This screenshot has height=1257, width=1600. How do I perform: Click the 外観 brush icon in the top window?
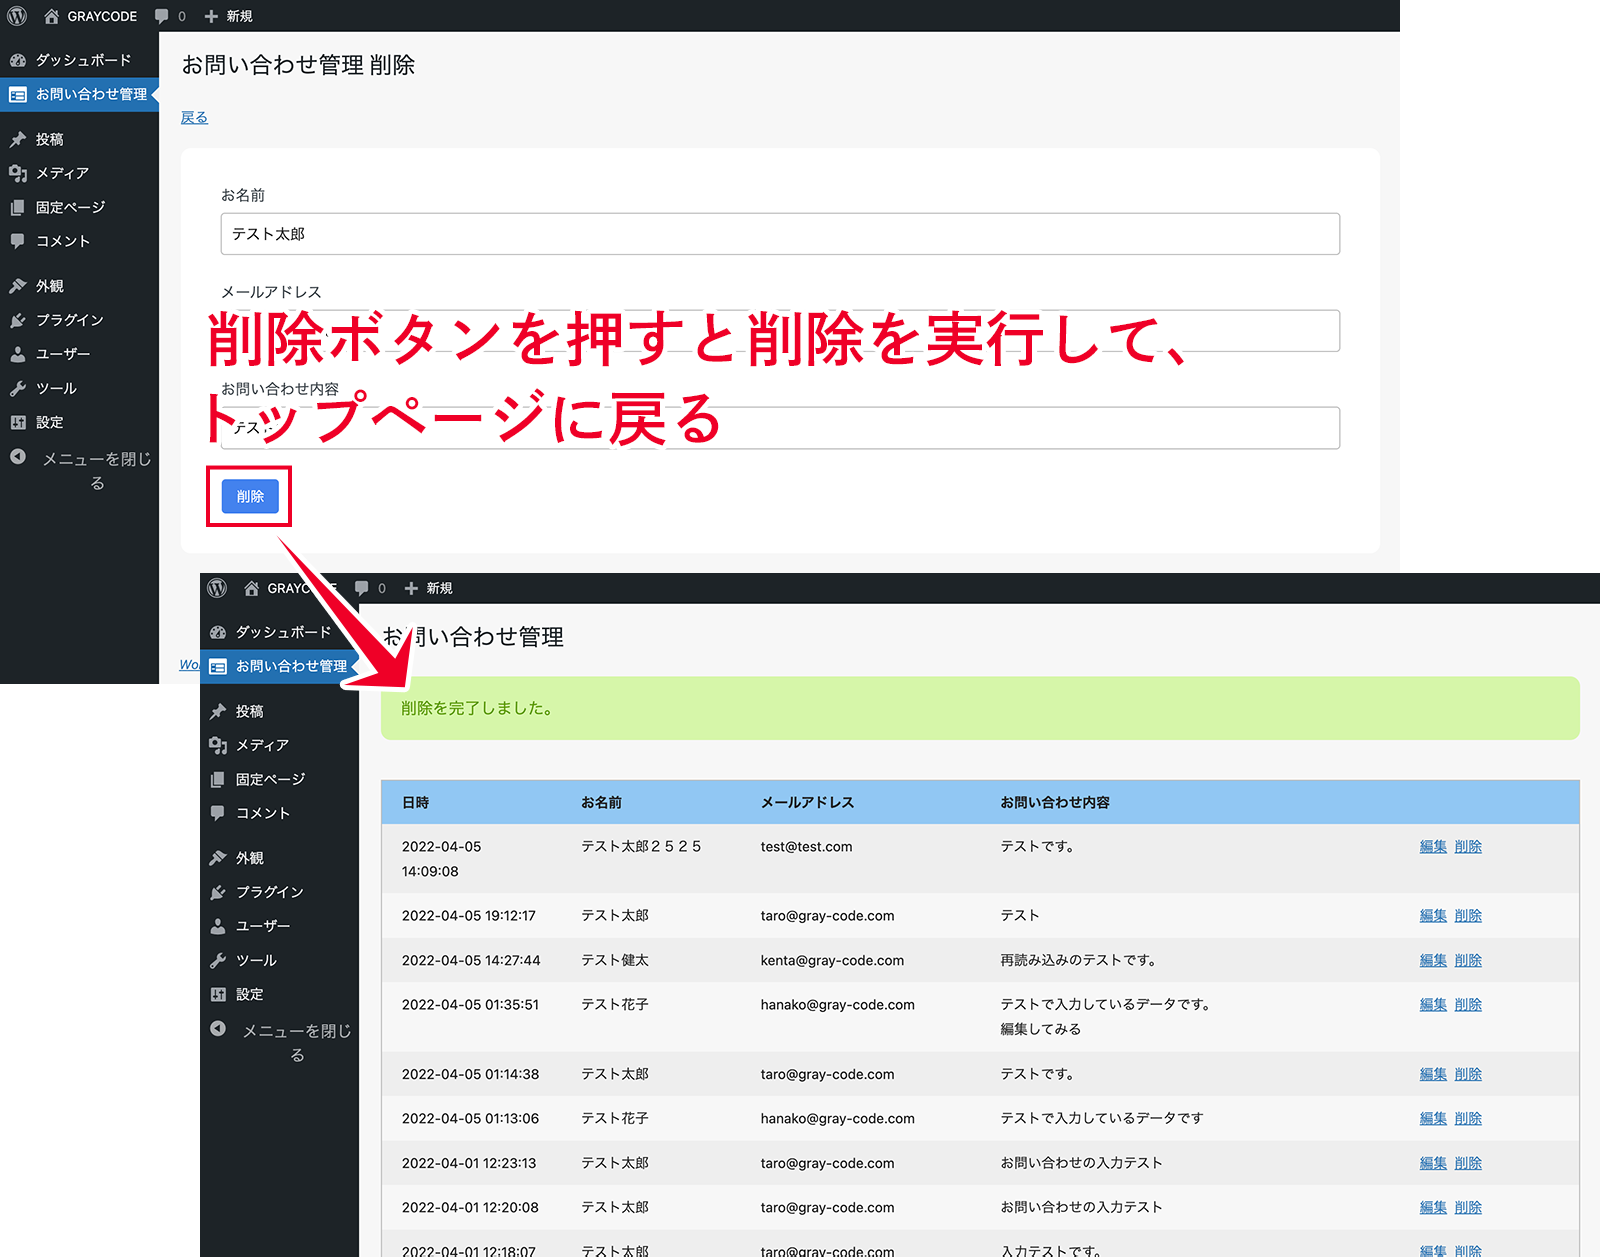[x=18, y=286]
